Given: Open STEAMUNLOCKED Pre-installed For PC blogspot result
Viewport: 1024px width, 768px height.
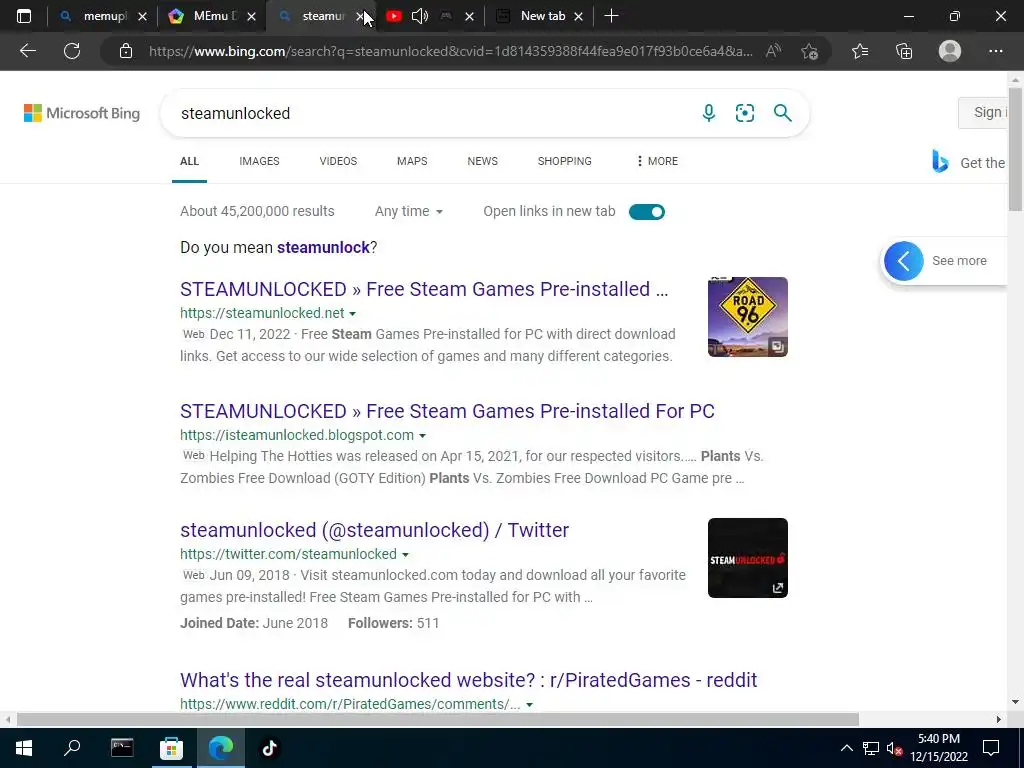Looking at the screenshot, I should click(x=447, y=411).
